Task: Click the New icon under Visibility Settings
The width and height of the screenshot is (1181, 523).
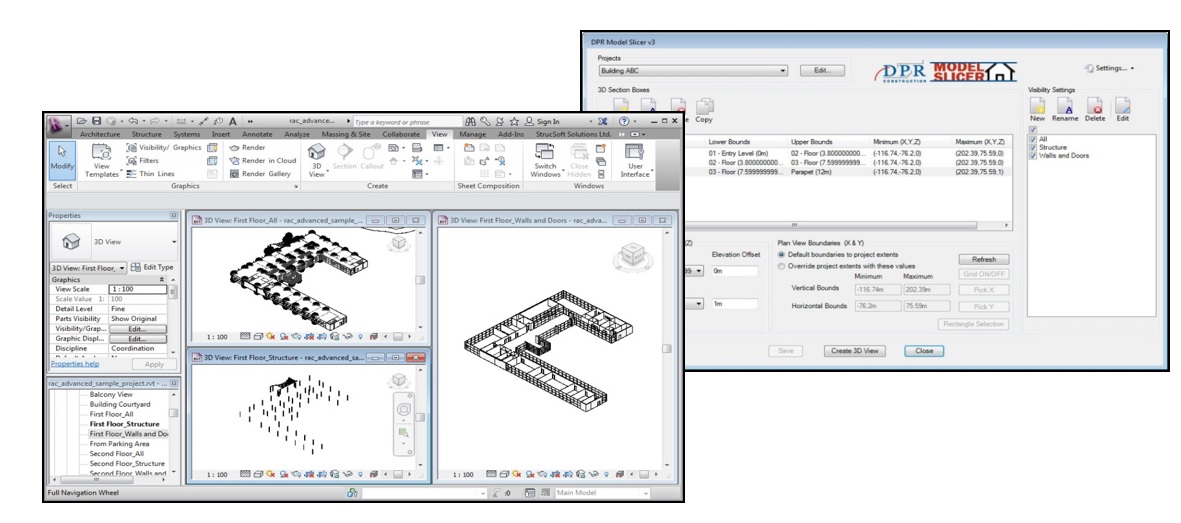Action: point(1037,109)
